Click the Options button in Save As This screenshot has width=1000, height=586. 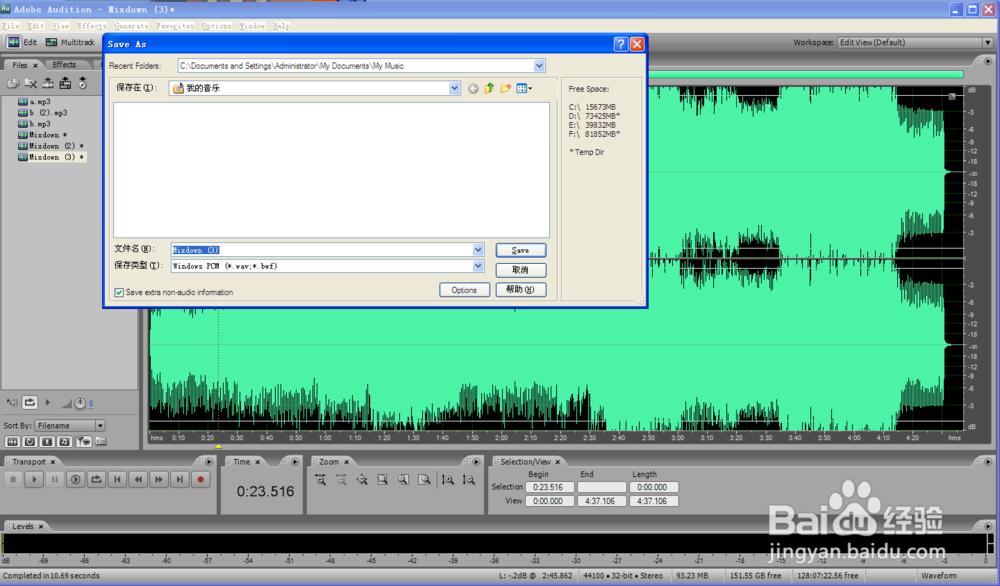(x=464, y=289)
